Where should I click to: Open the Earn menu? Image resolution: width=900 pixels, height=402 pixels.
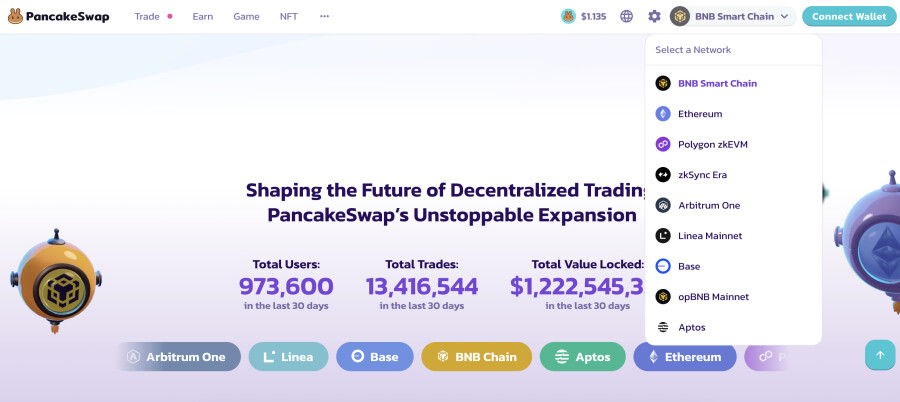point(203,16)
